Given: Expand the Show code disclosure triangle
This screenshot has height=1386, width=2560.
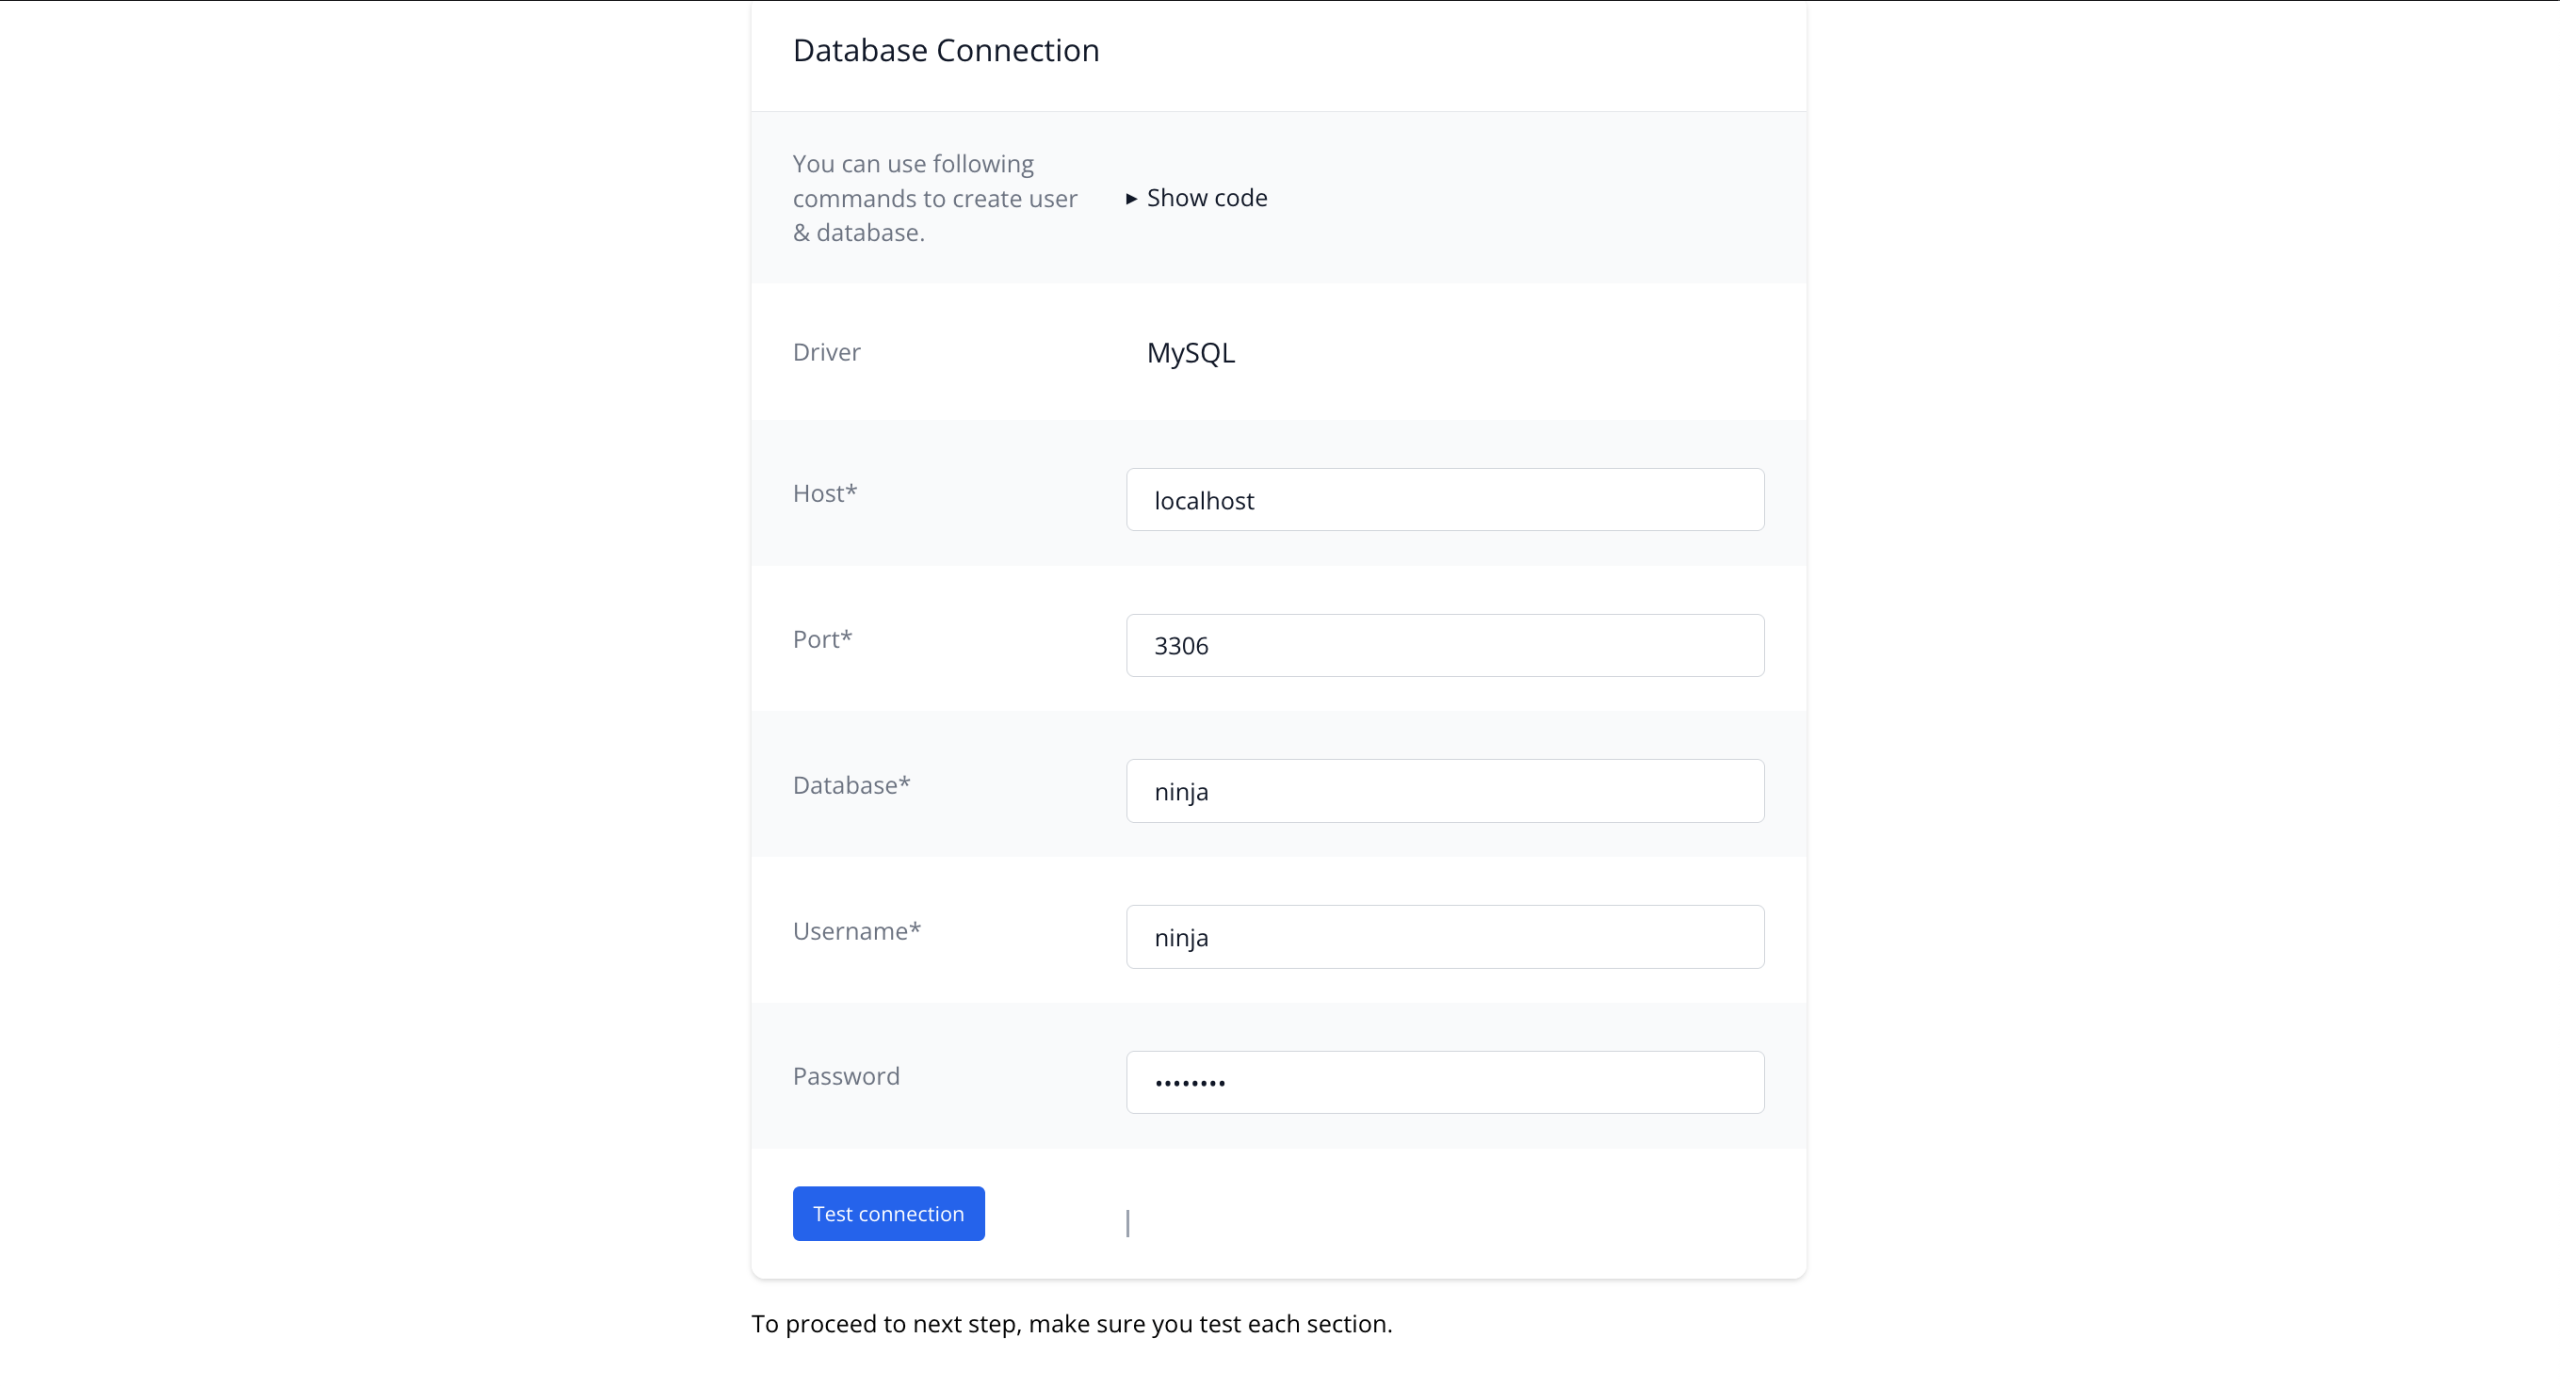Looking at the screenshot, I should tap(1131, 199).
